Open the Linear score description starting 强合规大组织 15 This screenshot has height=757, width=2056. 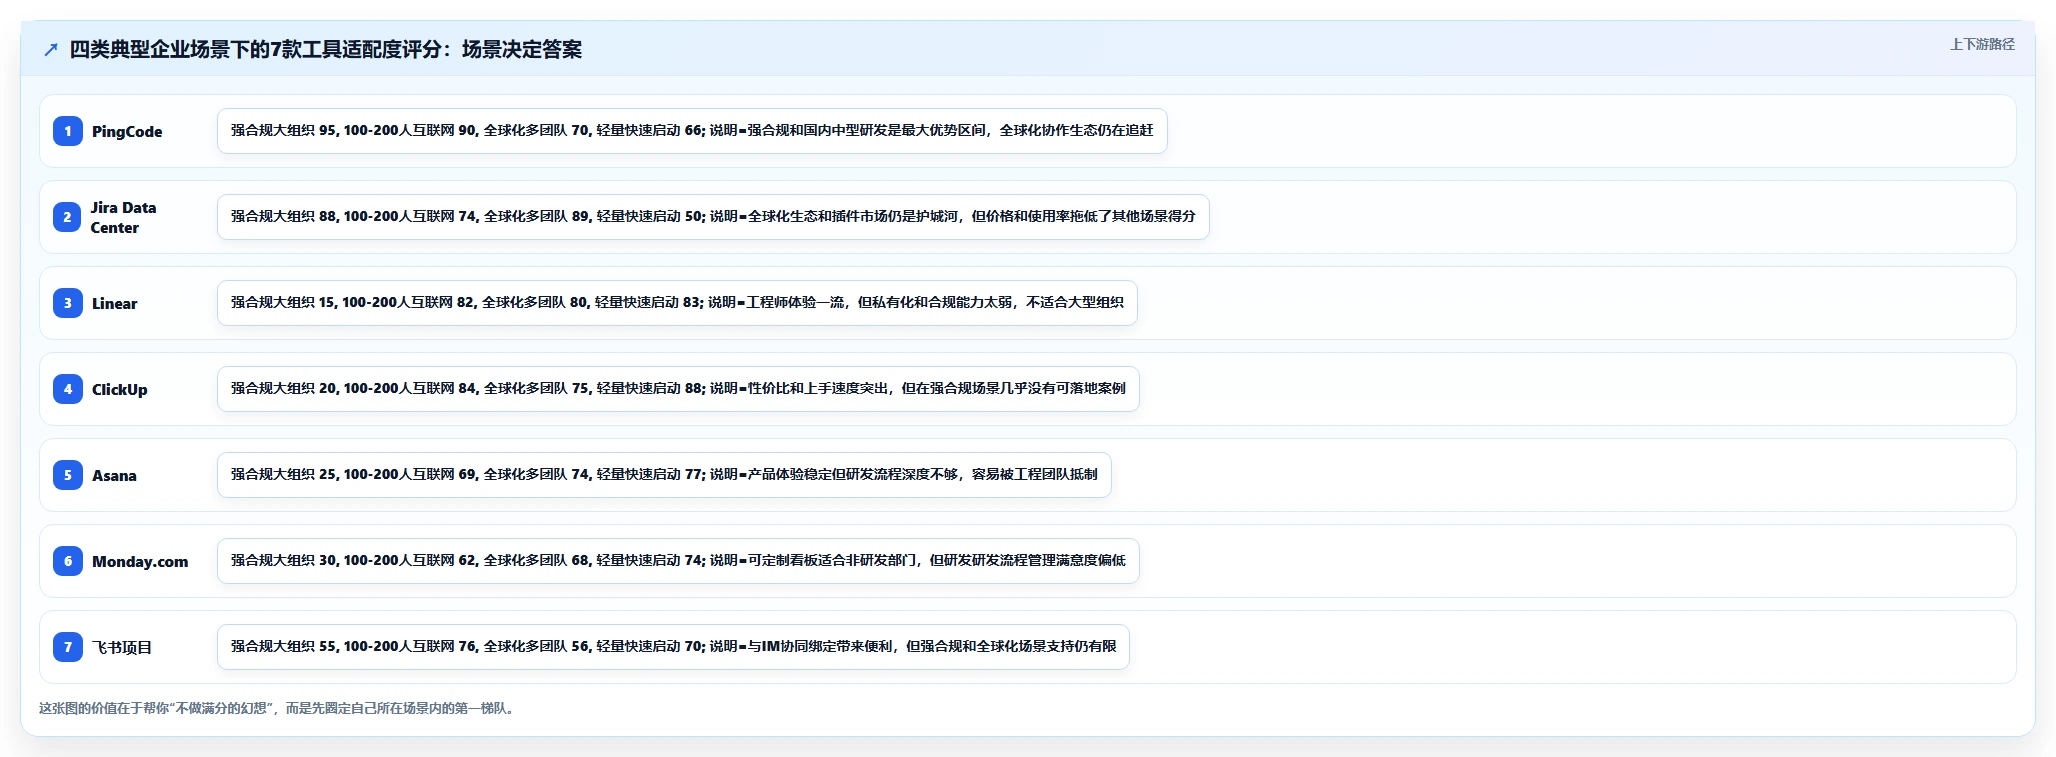[x=677, y=303]
